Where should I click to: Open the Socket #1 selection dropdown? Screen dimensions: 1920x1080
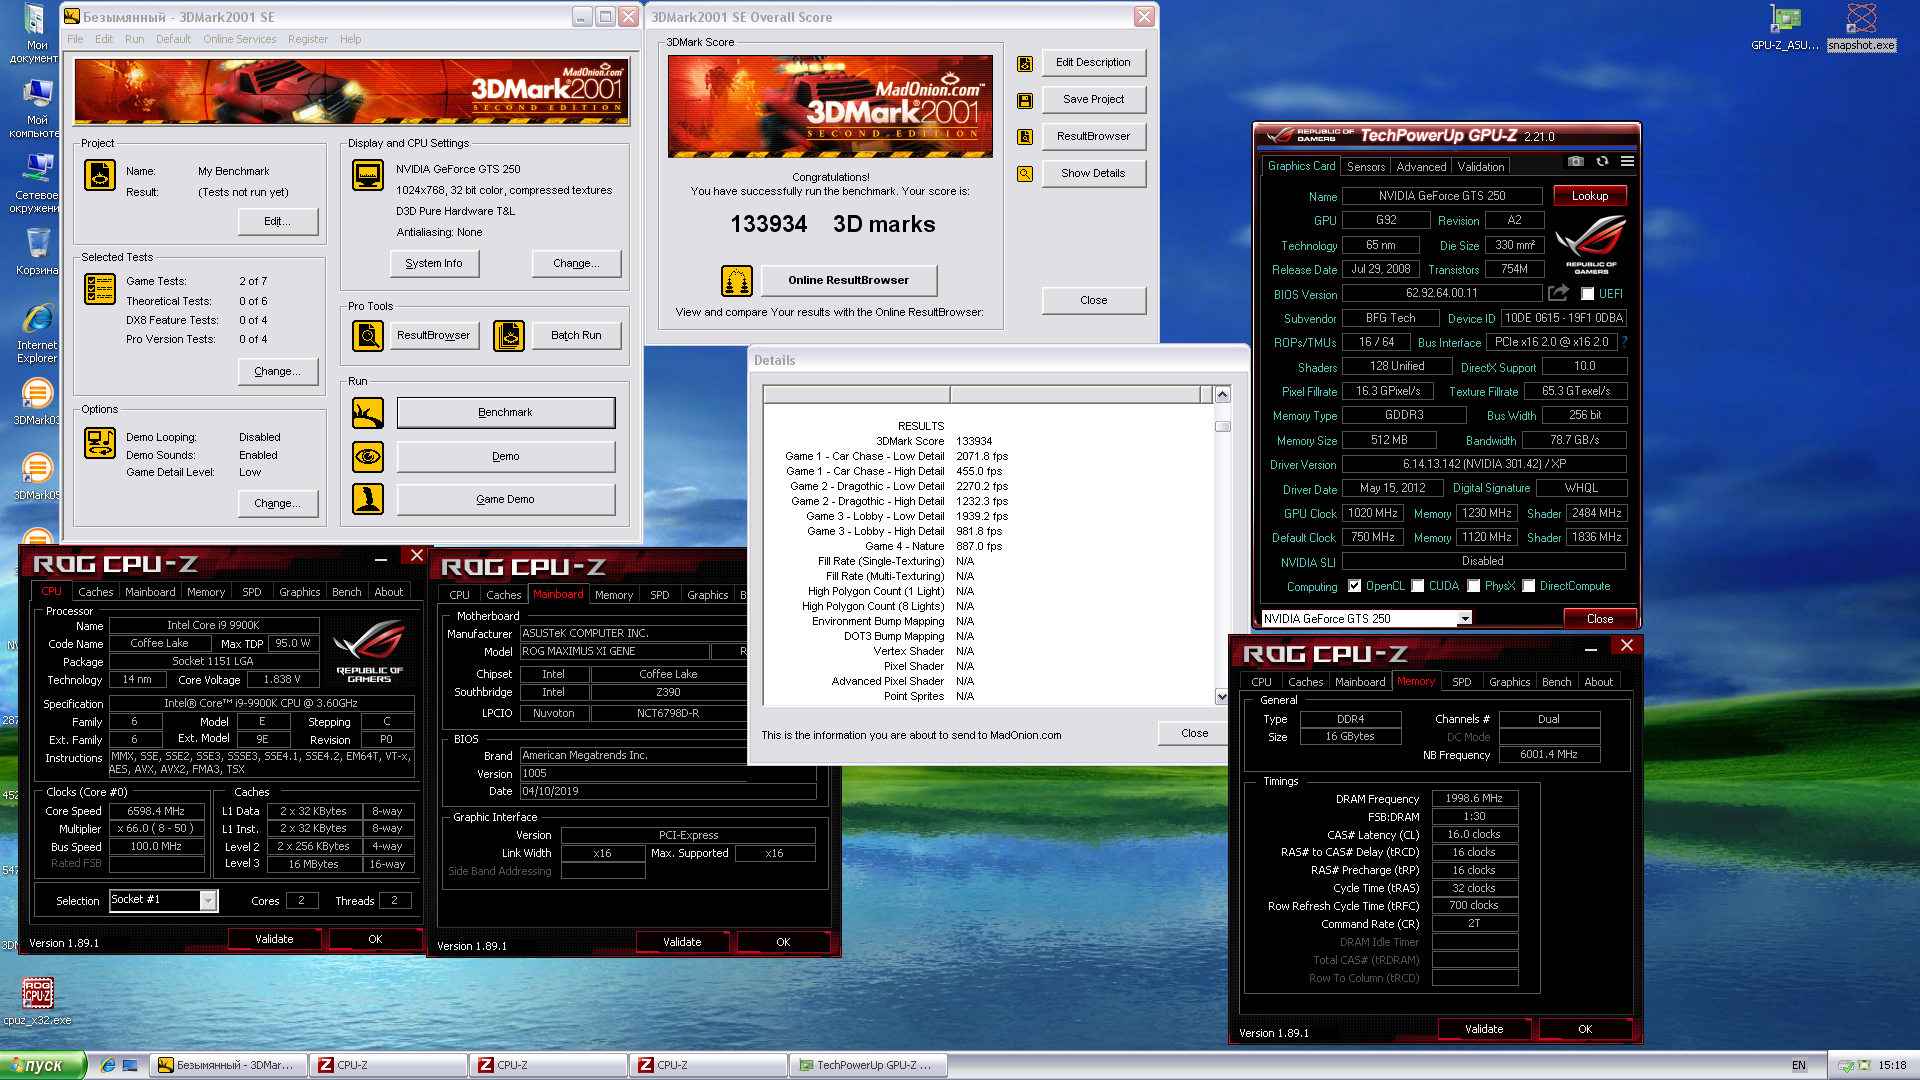click(x=208, y=900)
